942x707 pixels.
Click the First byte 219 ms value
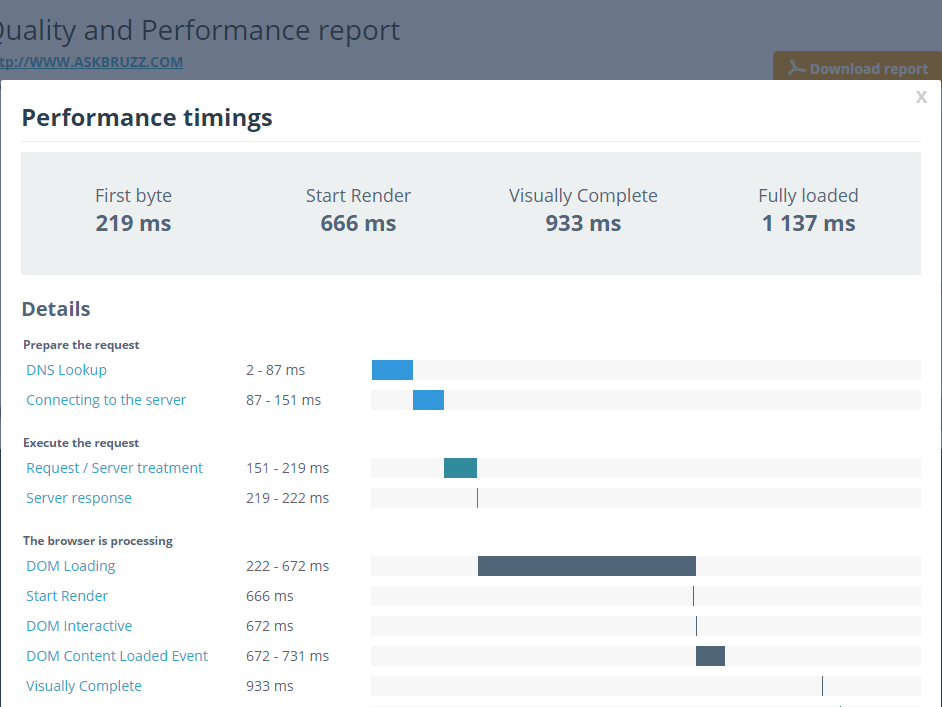133,223
